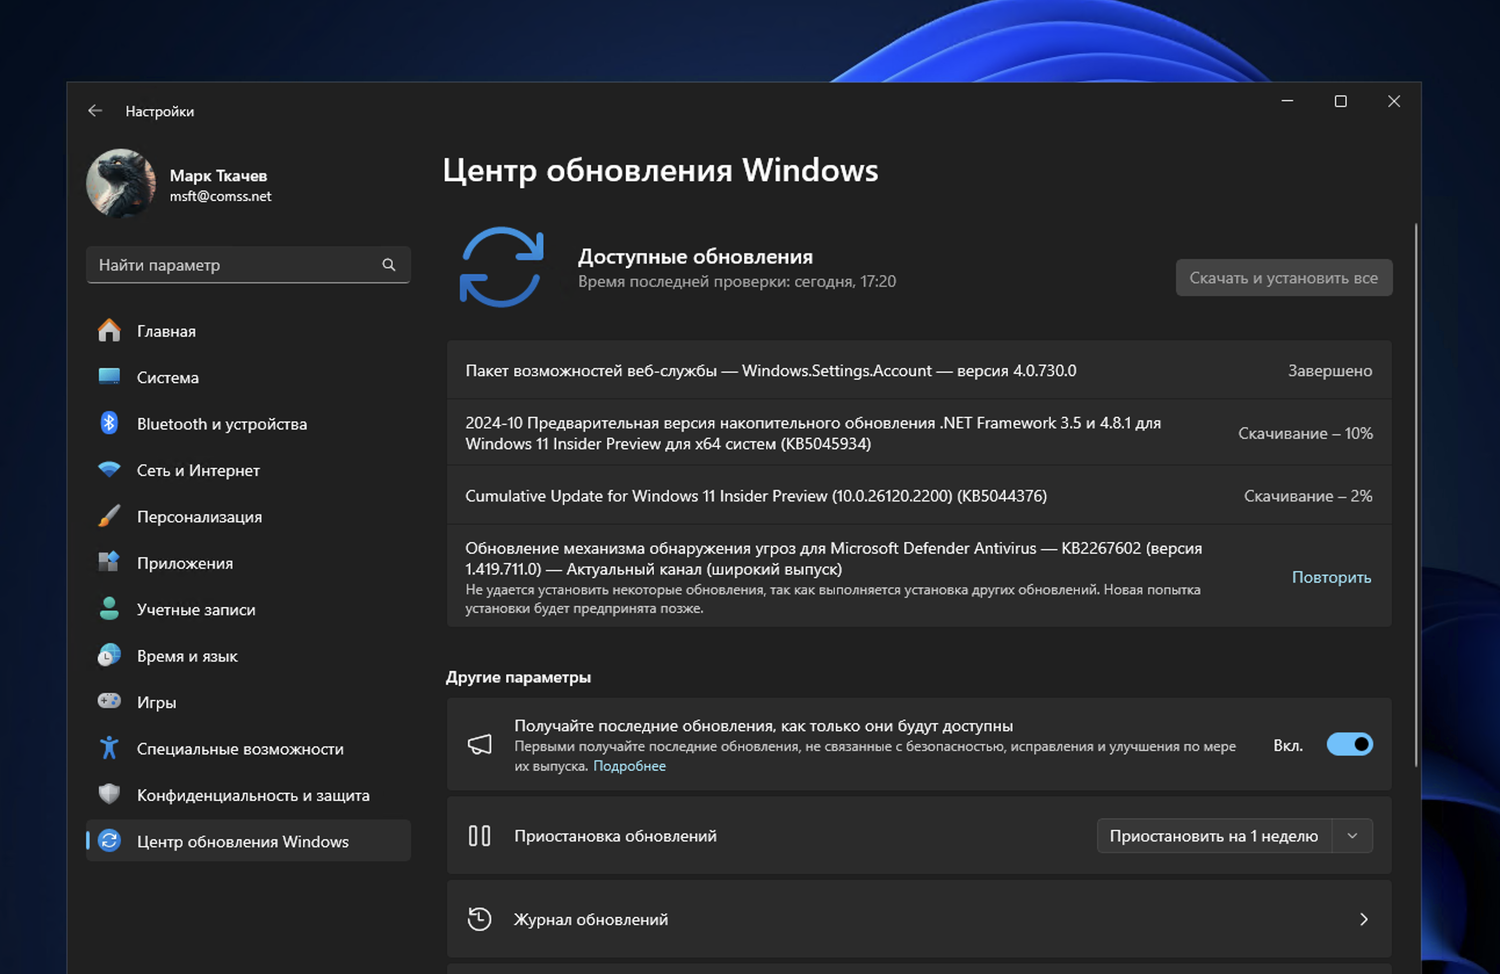Click the KB5045934 .NET Framework update text
This screenshot has width=1500, height=974.
pos(813,433)
